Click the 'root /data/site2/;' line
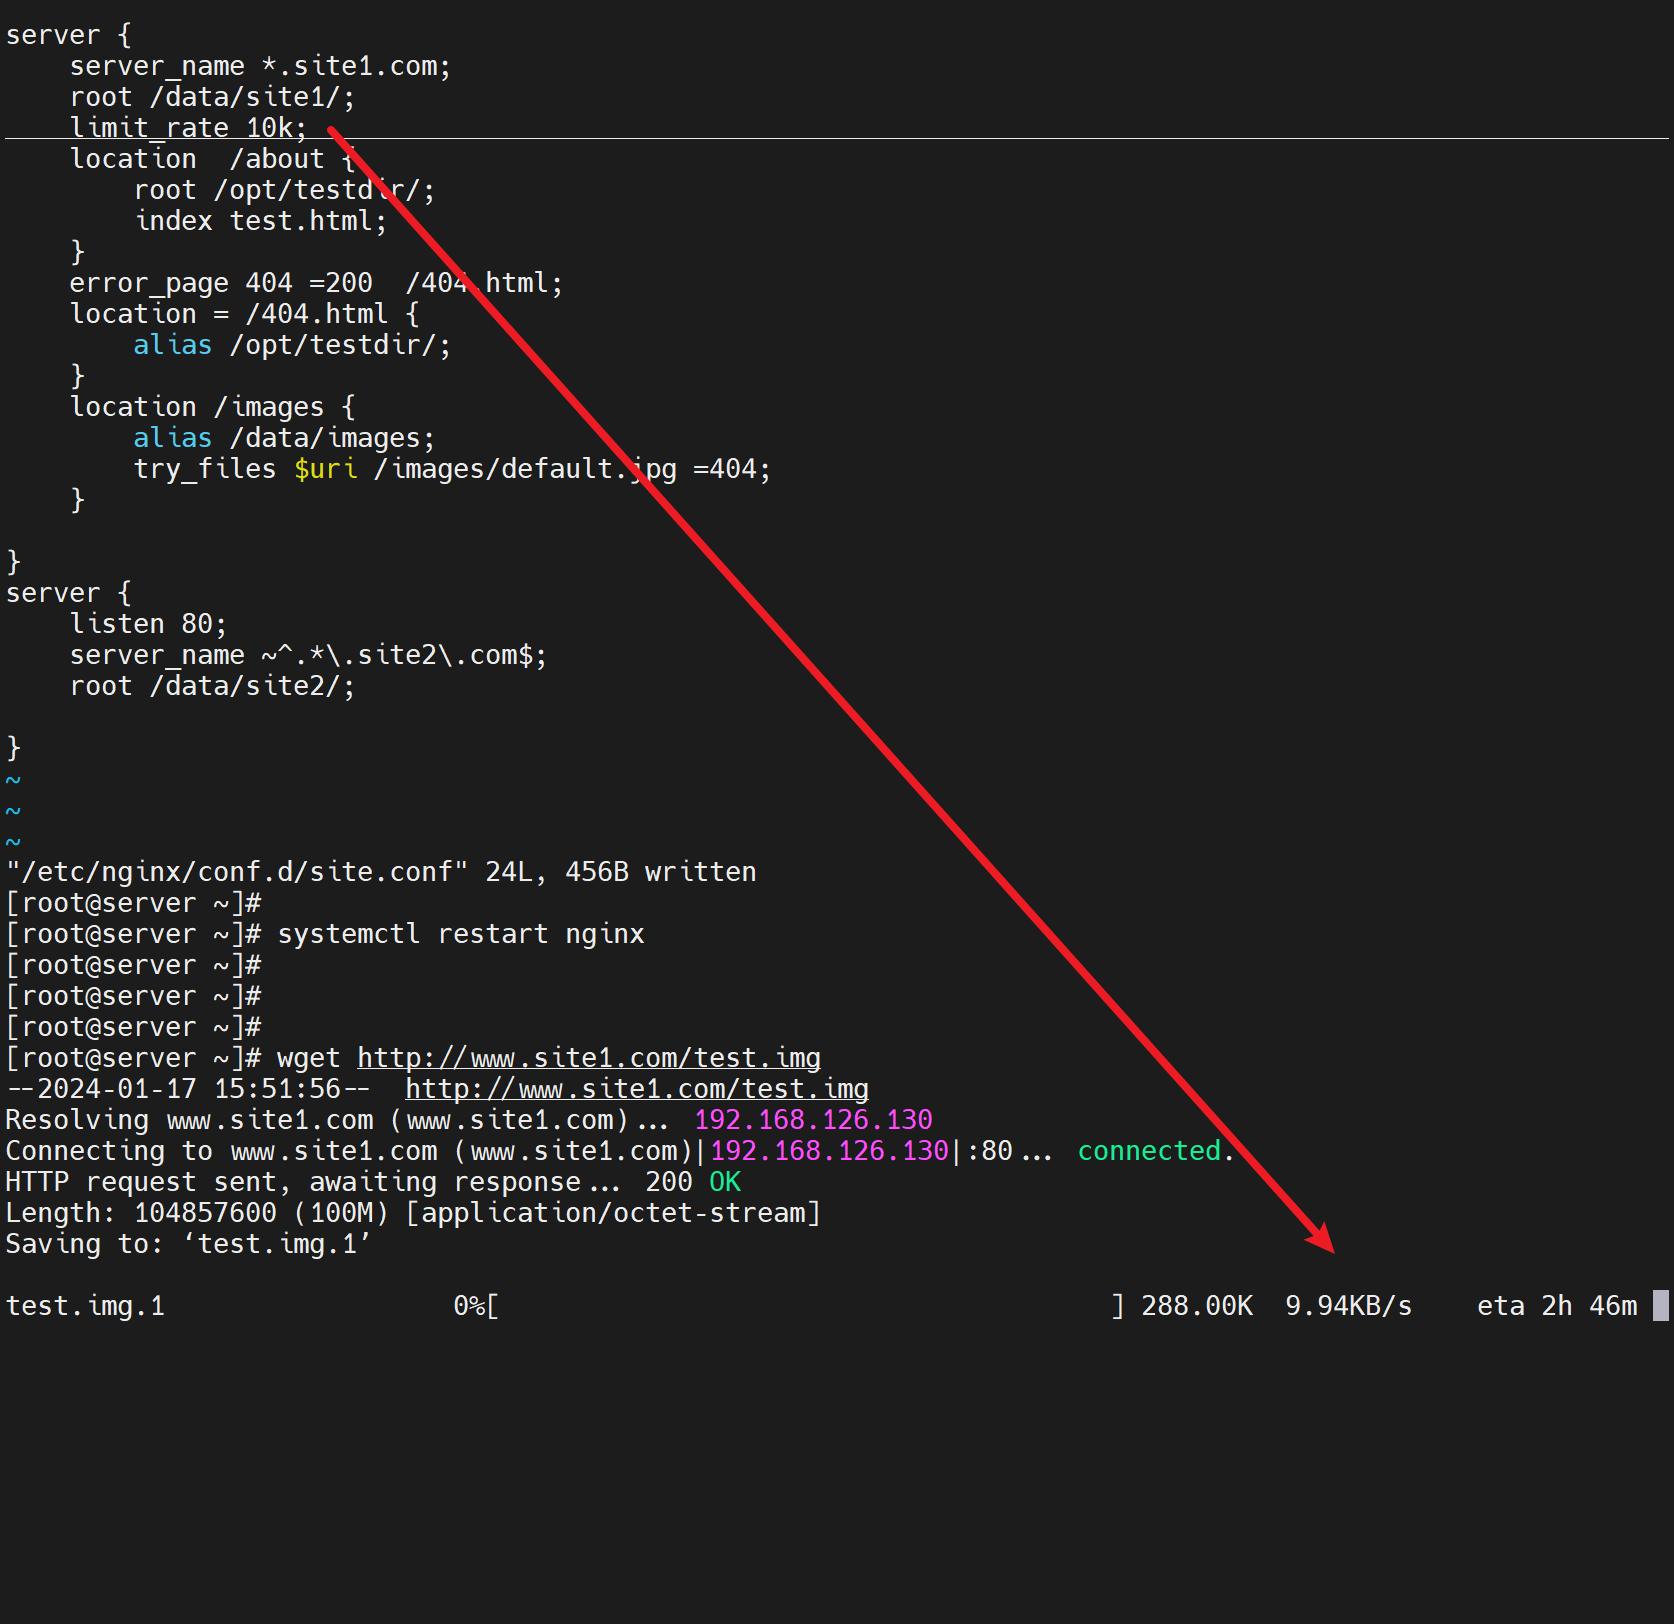This screenshot has width=1674, height=1624. [x=212, y=686]
